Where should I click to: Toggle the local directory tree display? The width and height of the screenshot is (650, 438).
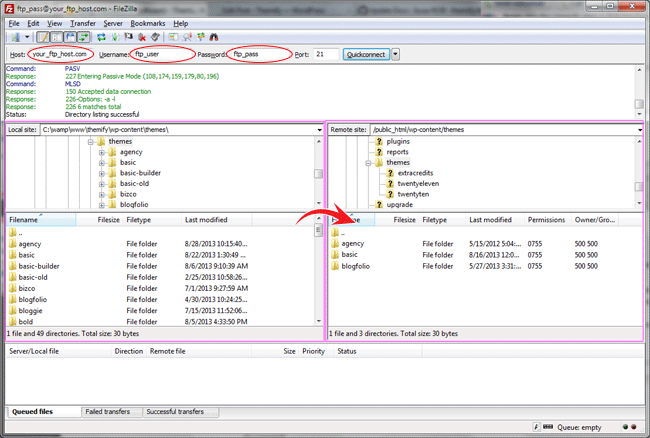pos(57,37)
